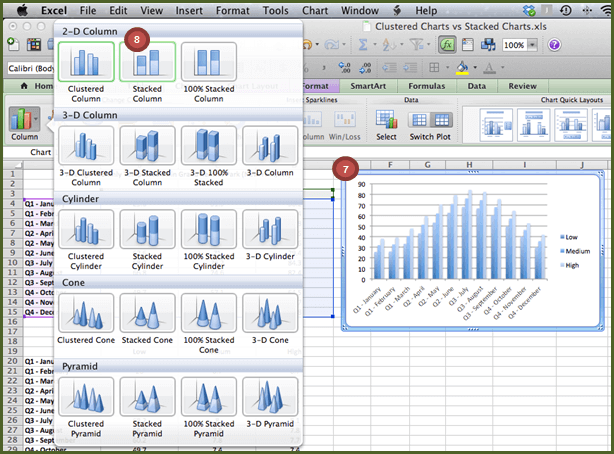
Task: Click the Low legend entry in chart
Action: pos(569,237)
